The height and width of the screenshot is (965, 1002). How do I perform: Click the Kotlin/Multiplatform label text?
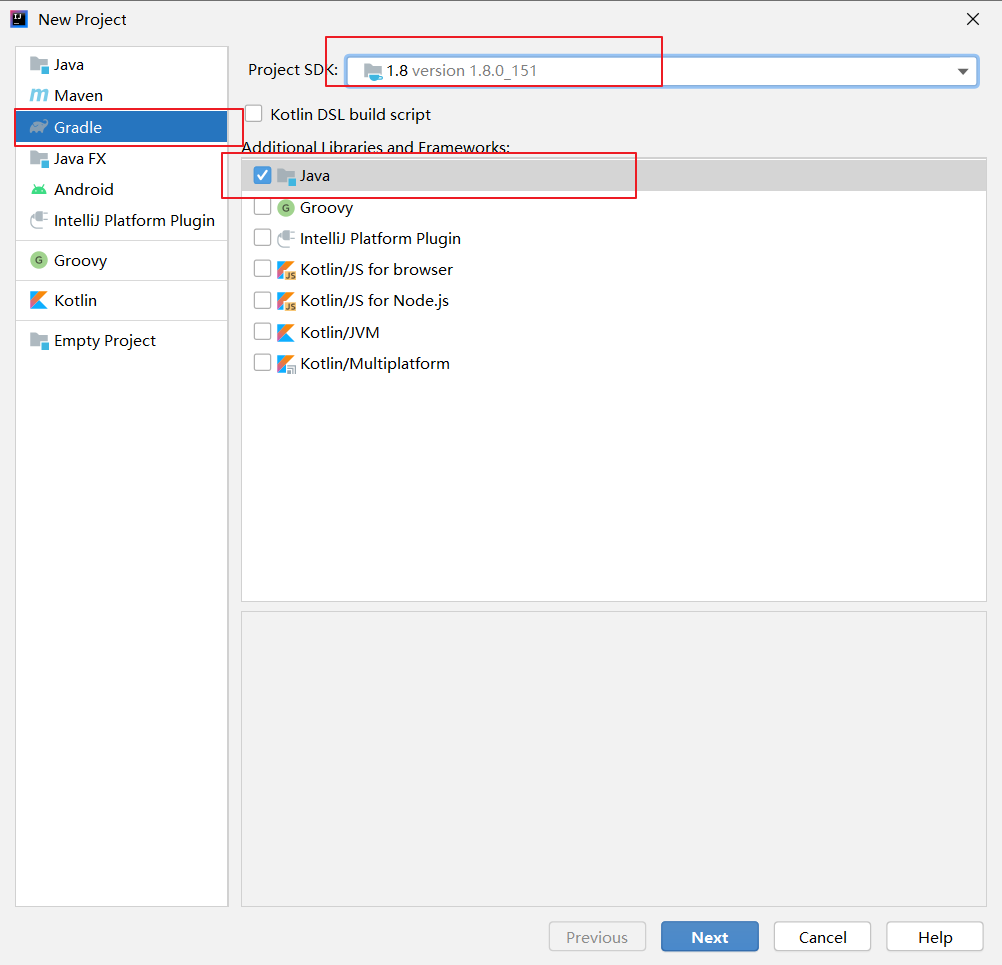[375, 364]
